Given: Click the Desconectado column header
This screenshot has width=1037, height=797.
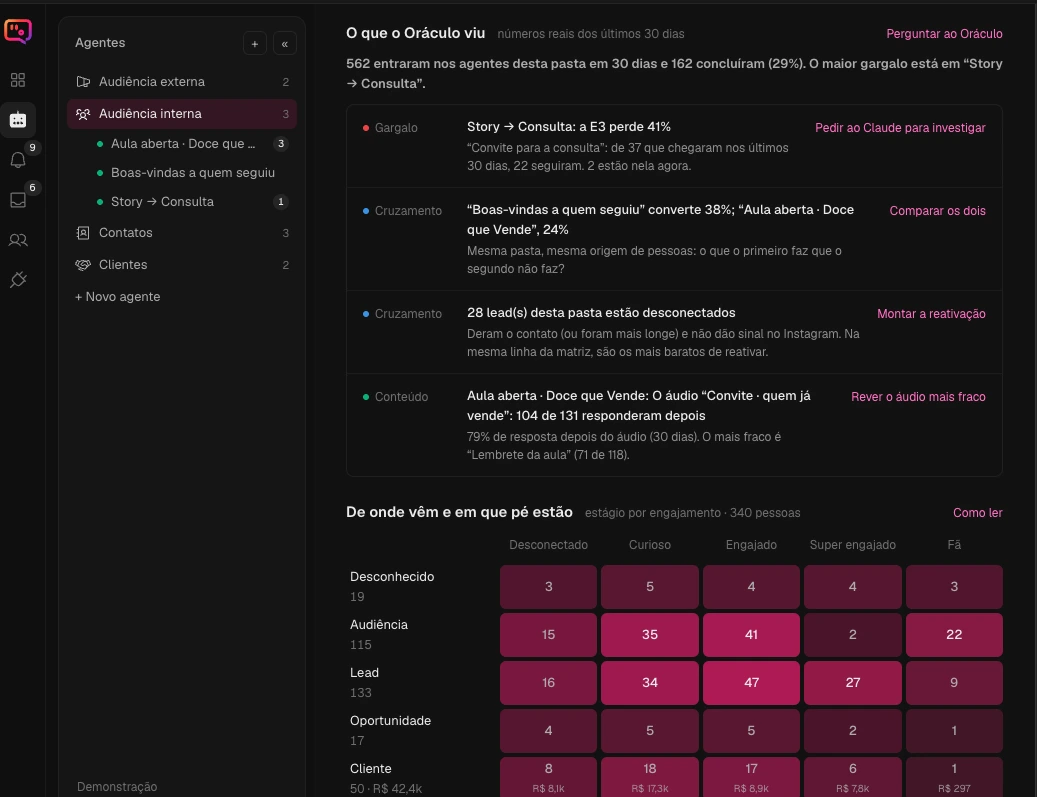Looking at the screenshot, I should click(548, 545).
